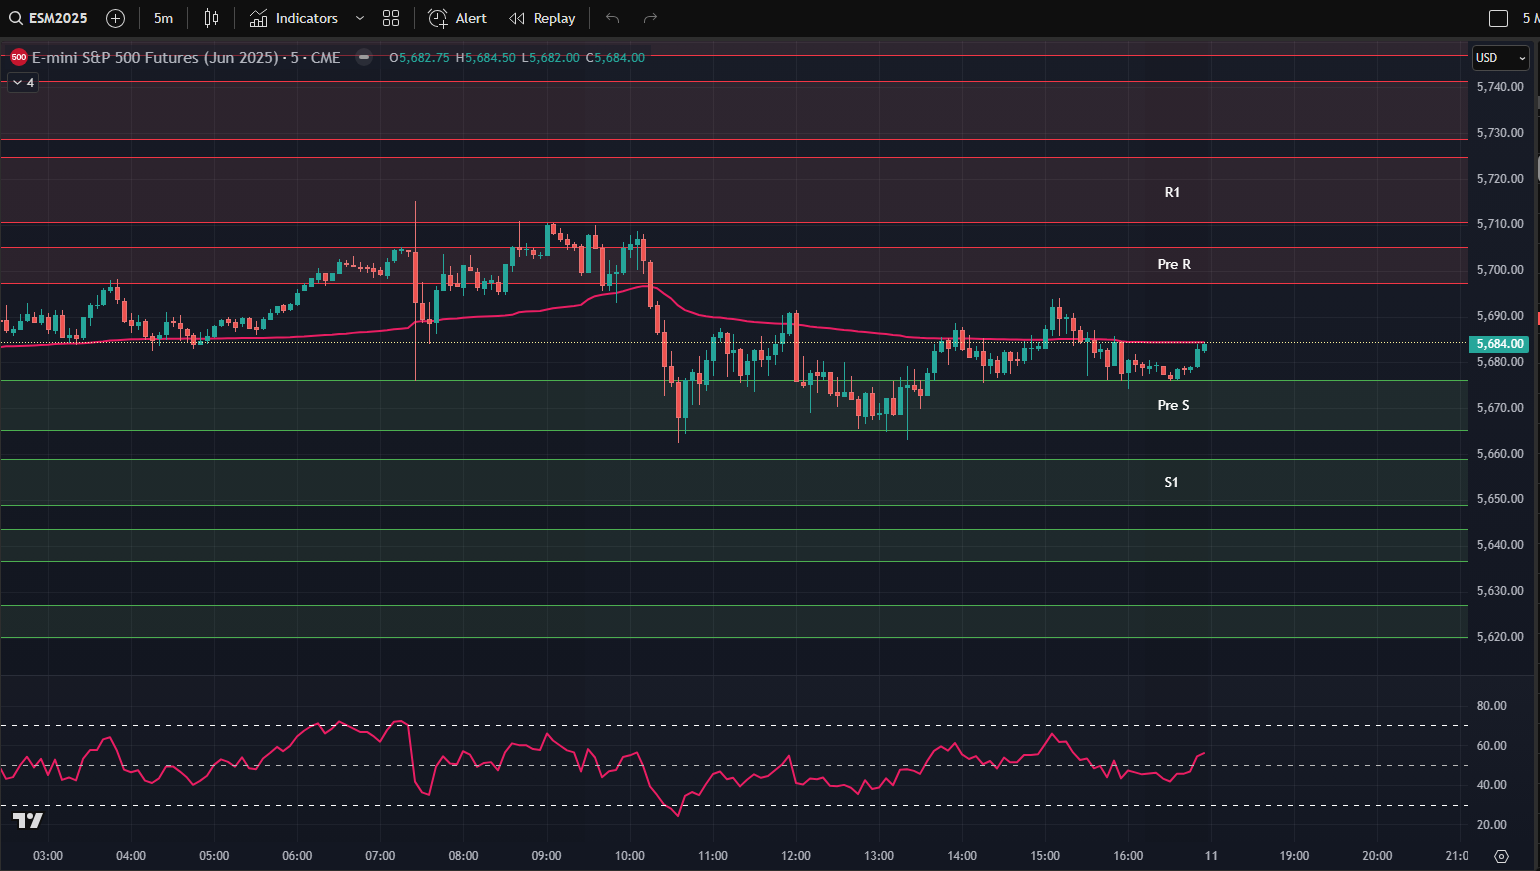Click the 10:00 time axis label
The image size is (1540, 871).
click(630, 856)
